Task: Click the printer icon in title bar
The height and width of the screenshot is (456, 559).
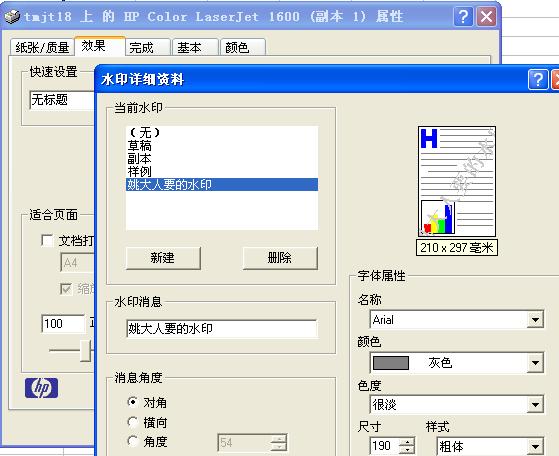Action: 12,17
